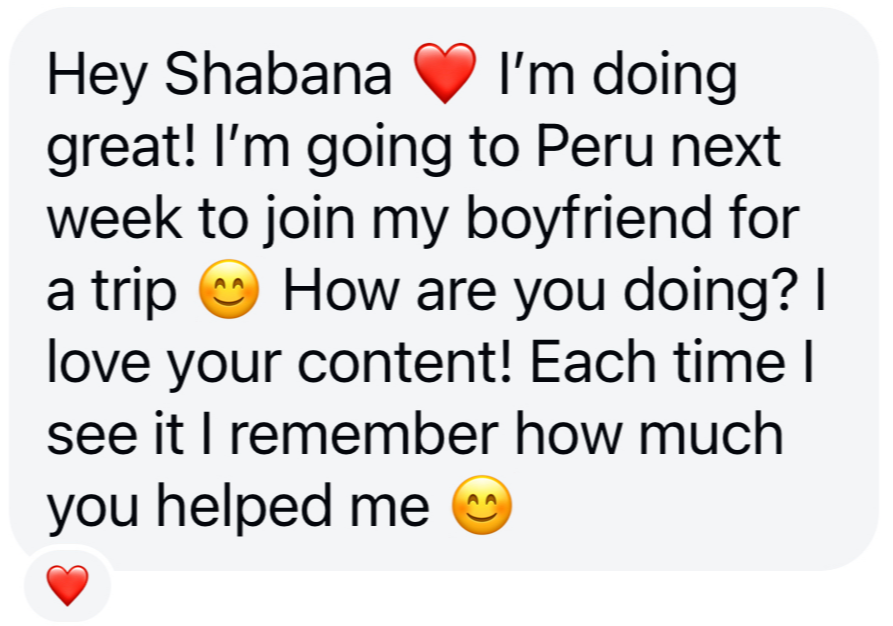Click the word 'Each' in the message
The image size is (893, 626).
point(593,362)
